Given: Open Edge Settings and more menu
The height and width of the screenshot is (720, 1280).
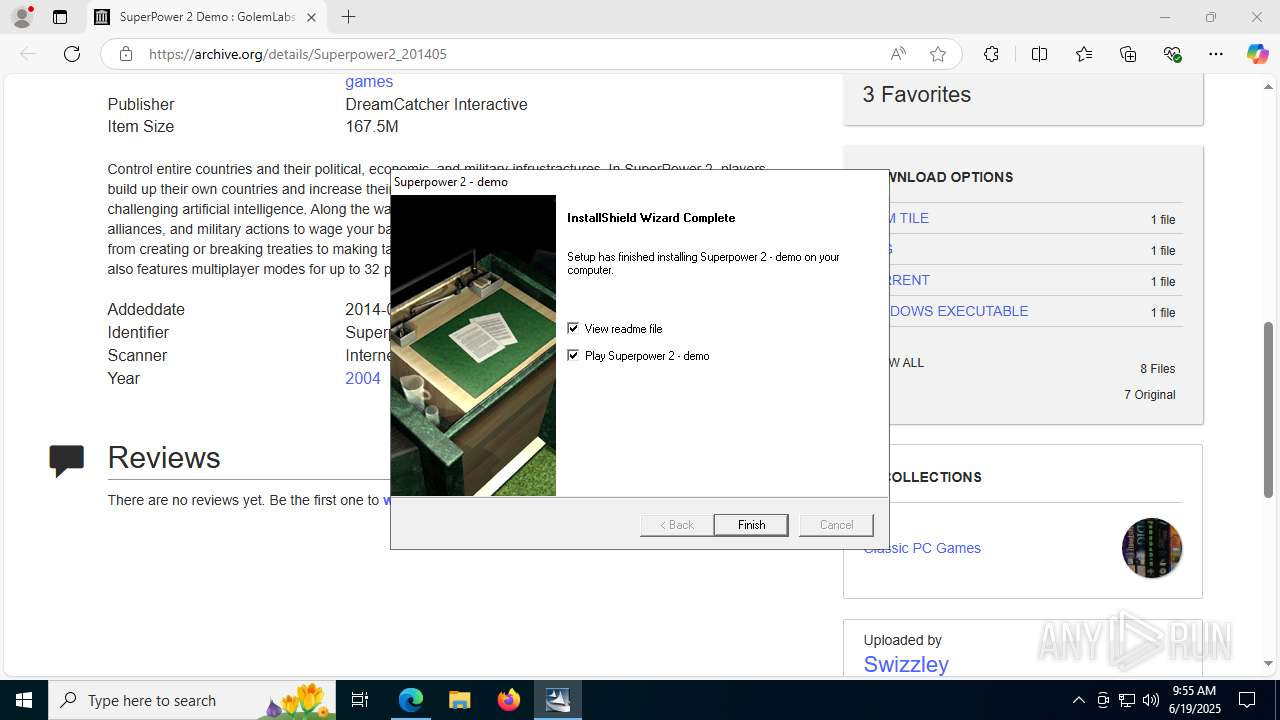Looking at the screenshot, I should pyautogui.click(x=1216, y=54).
